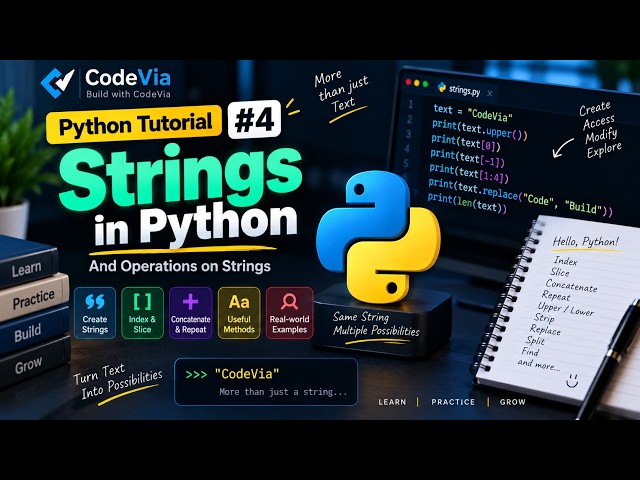Click the '>>>' prompt in the terminal box

(x=196, y=374)
